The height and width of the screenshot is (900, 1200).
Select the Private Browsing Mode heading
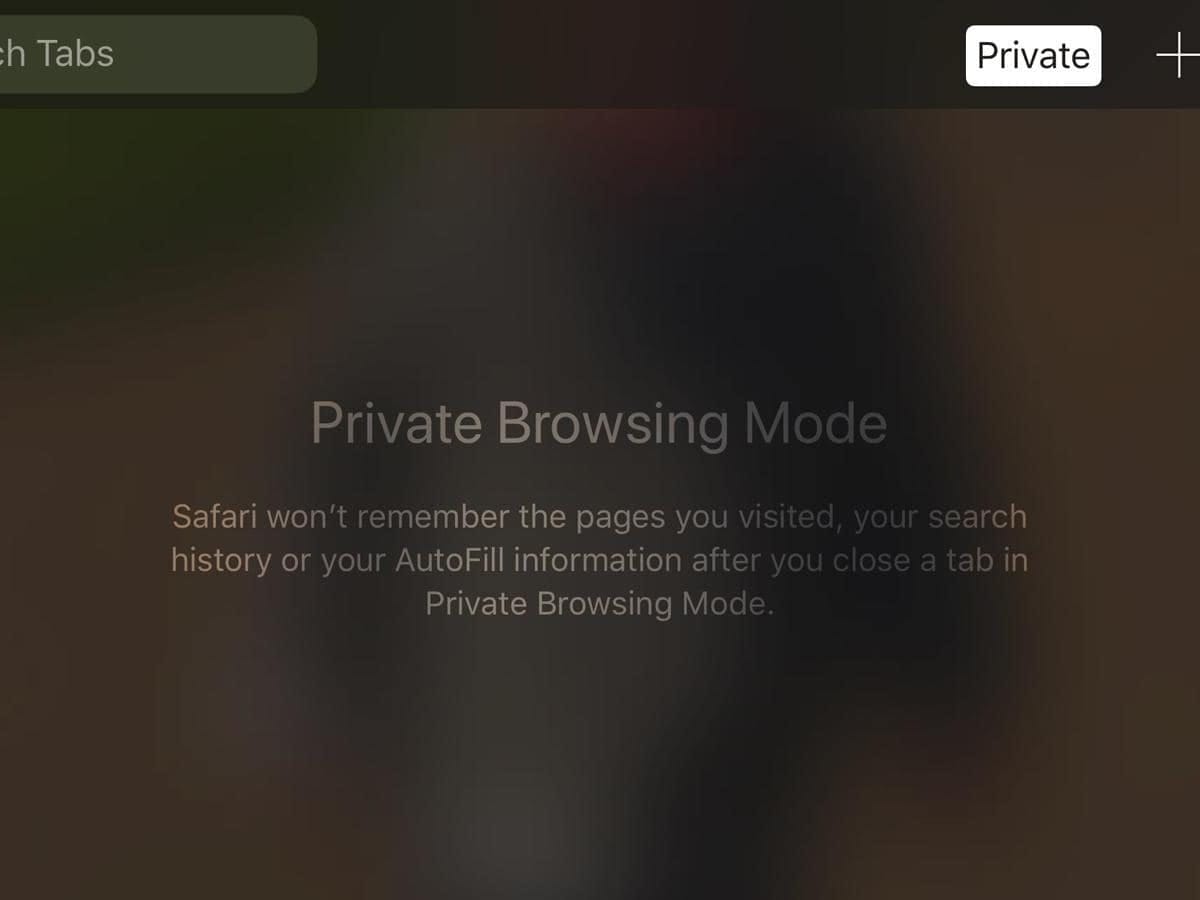599,423
